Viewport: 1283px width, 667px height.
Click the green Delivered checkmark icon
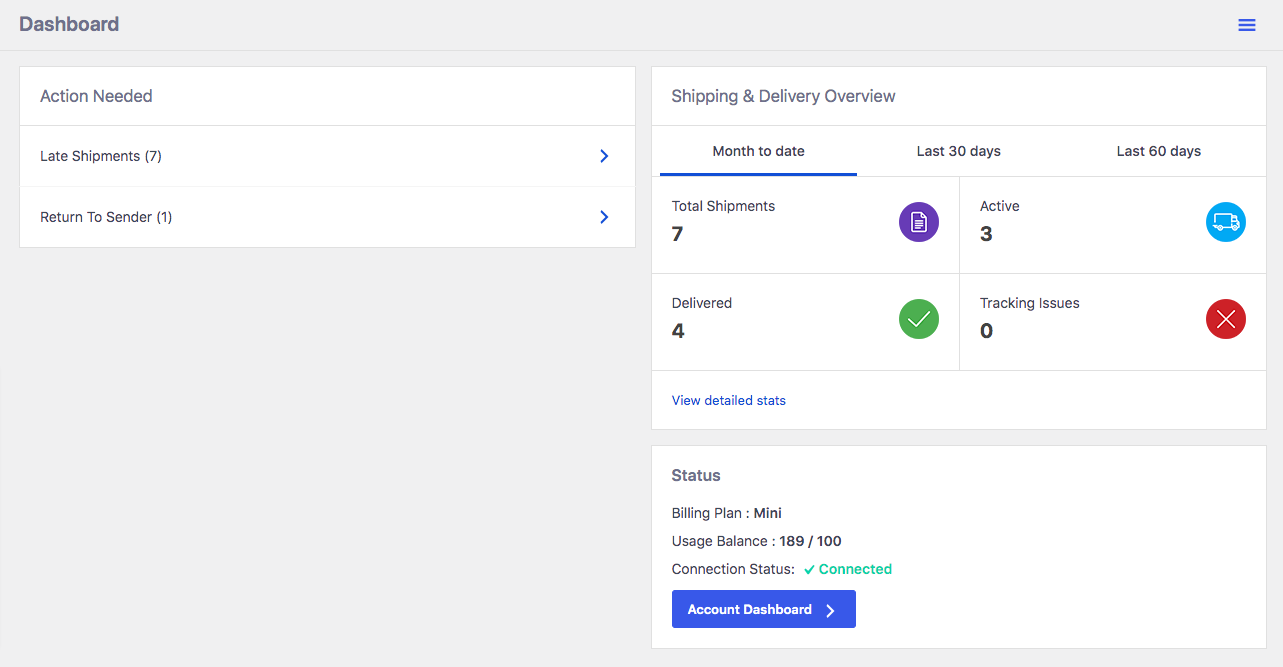click(918, 319)
